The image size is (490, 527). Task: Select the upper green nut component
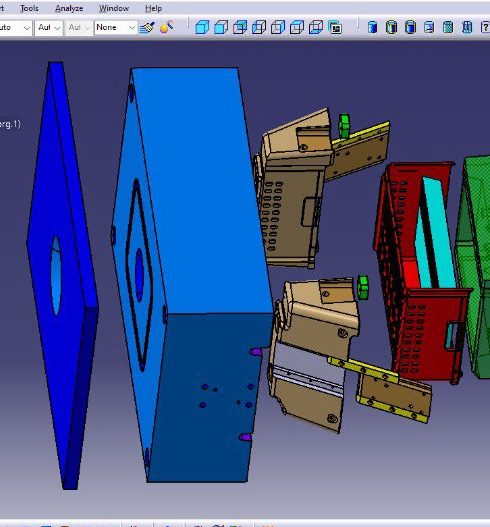click(x=344, y=126)
